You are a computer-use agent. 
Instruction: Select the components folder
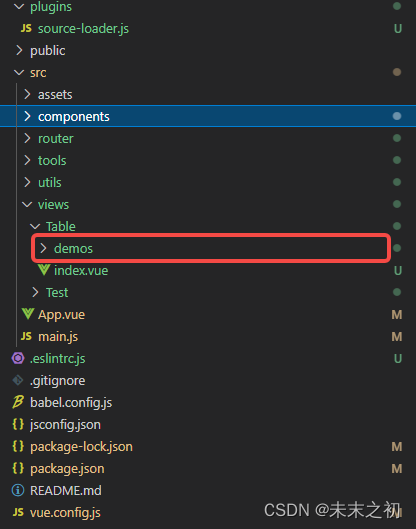(x=208, y=116)
